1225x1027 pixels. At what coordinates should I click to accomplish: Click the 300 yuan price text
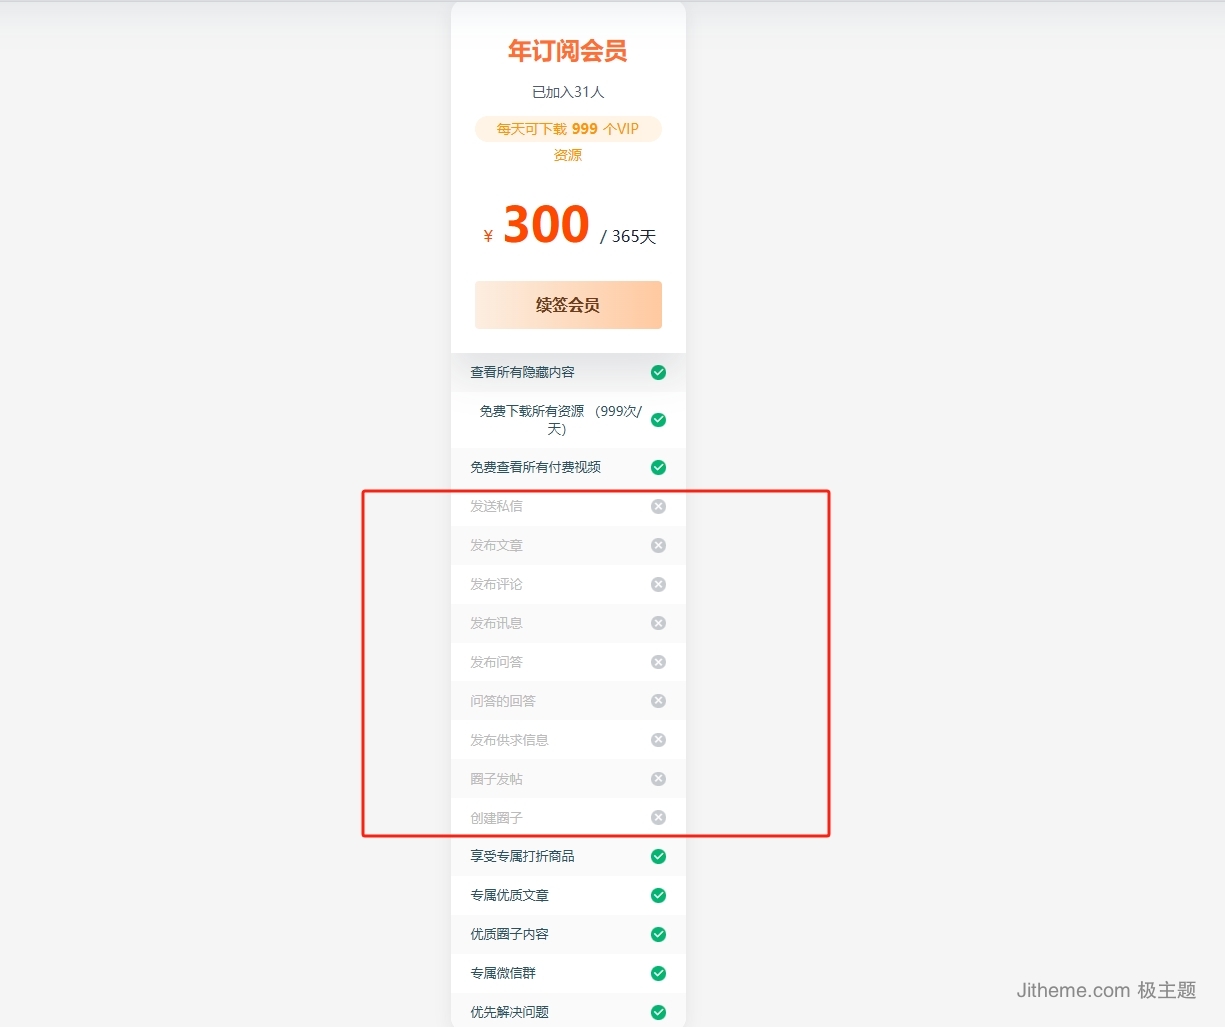[546, 225]
